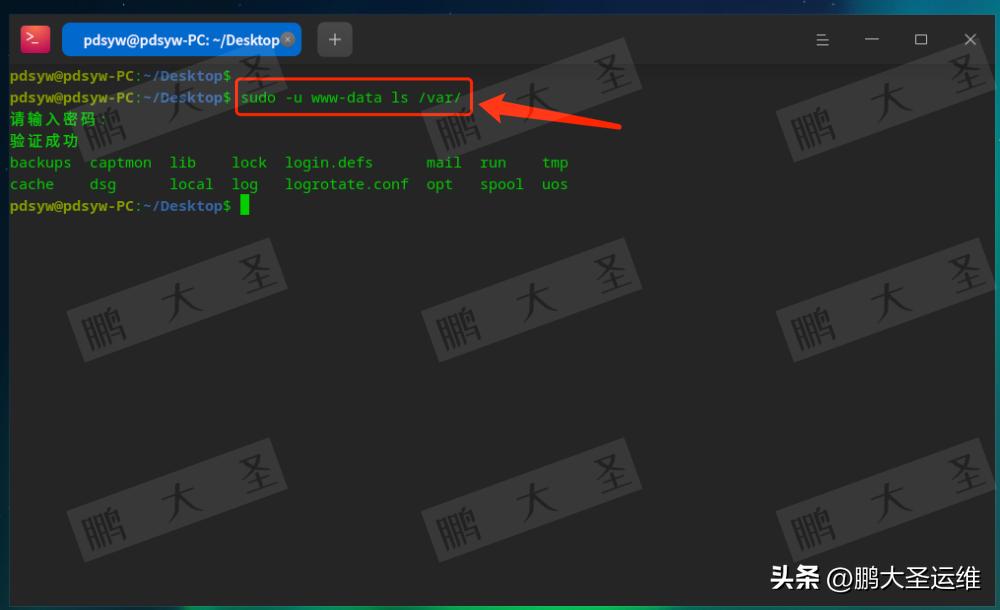Click 'tmp' in the ls output
1000x610 pixels.
(x=555, y=163)
